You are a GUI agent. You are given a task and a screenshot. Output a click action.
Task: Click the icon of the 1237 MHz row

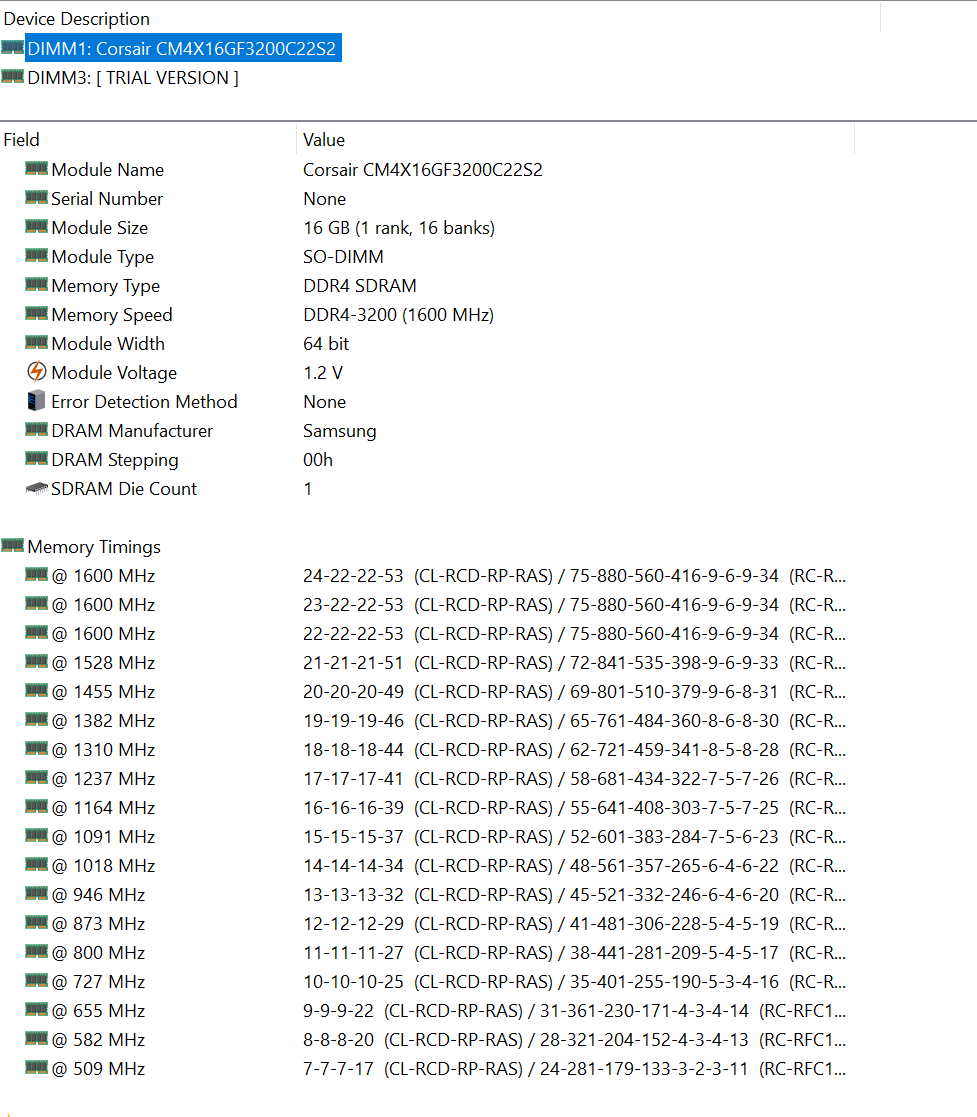pyautogui.click(x=36, y=777)
